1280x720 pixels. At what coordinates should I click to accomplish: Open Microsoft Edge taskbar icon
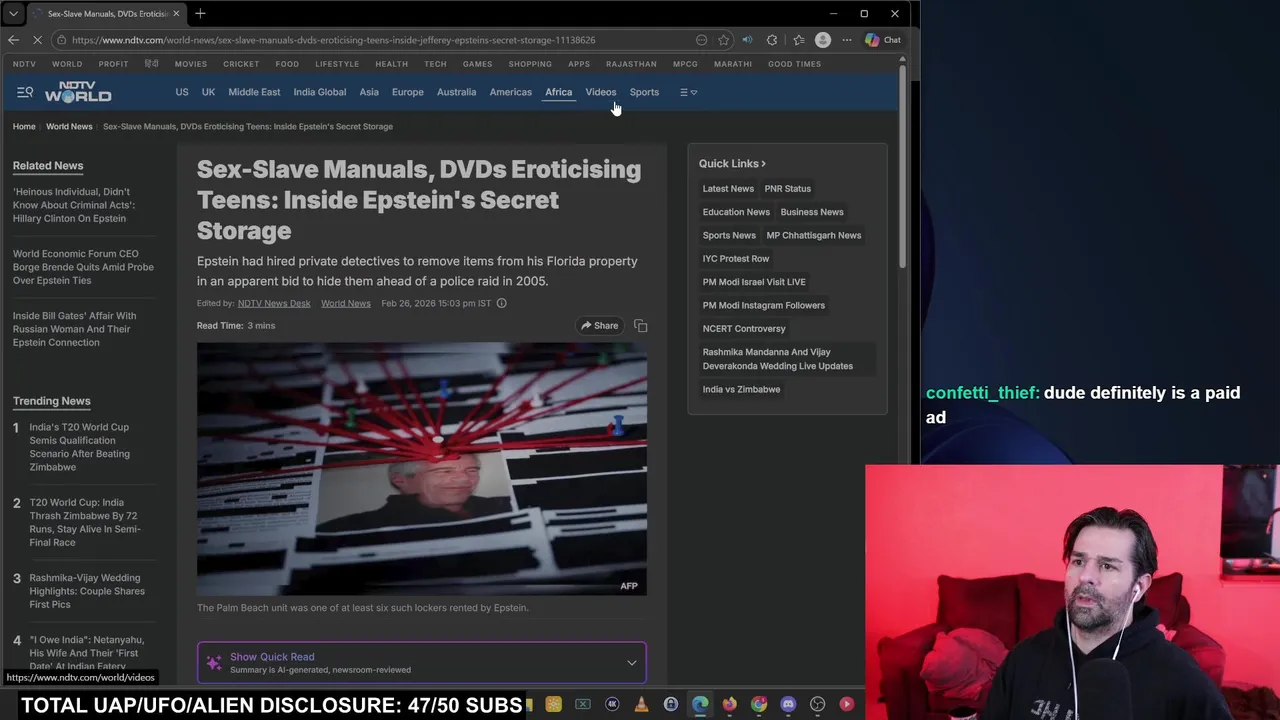point(700,704)
